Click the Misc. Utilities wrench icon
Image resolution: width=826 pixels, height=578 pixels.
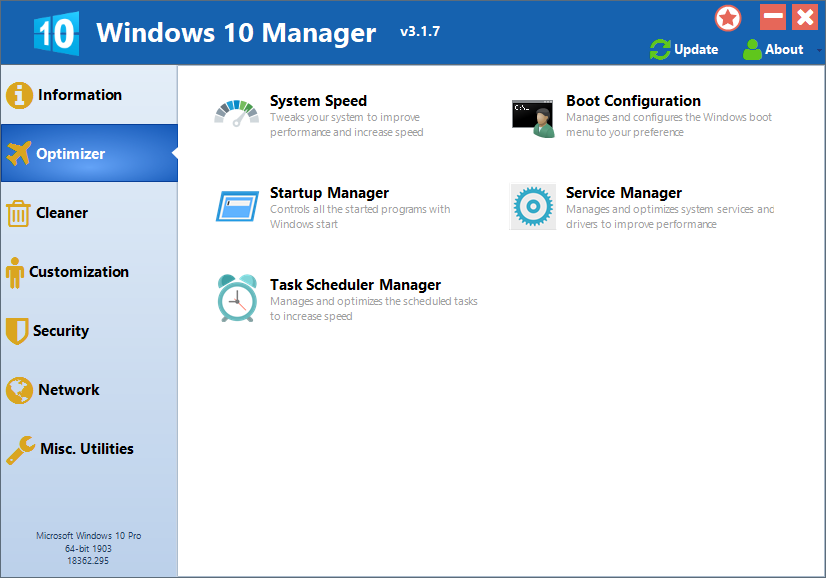[20, 448]
